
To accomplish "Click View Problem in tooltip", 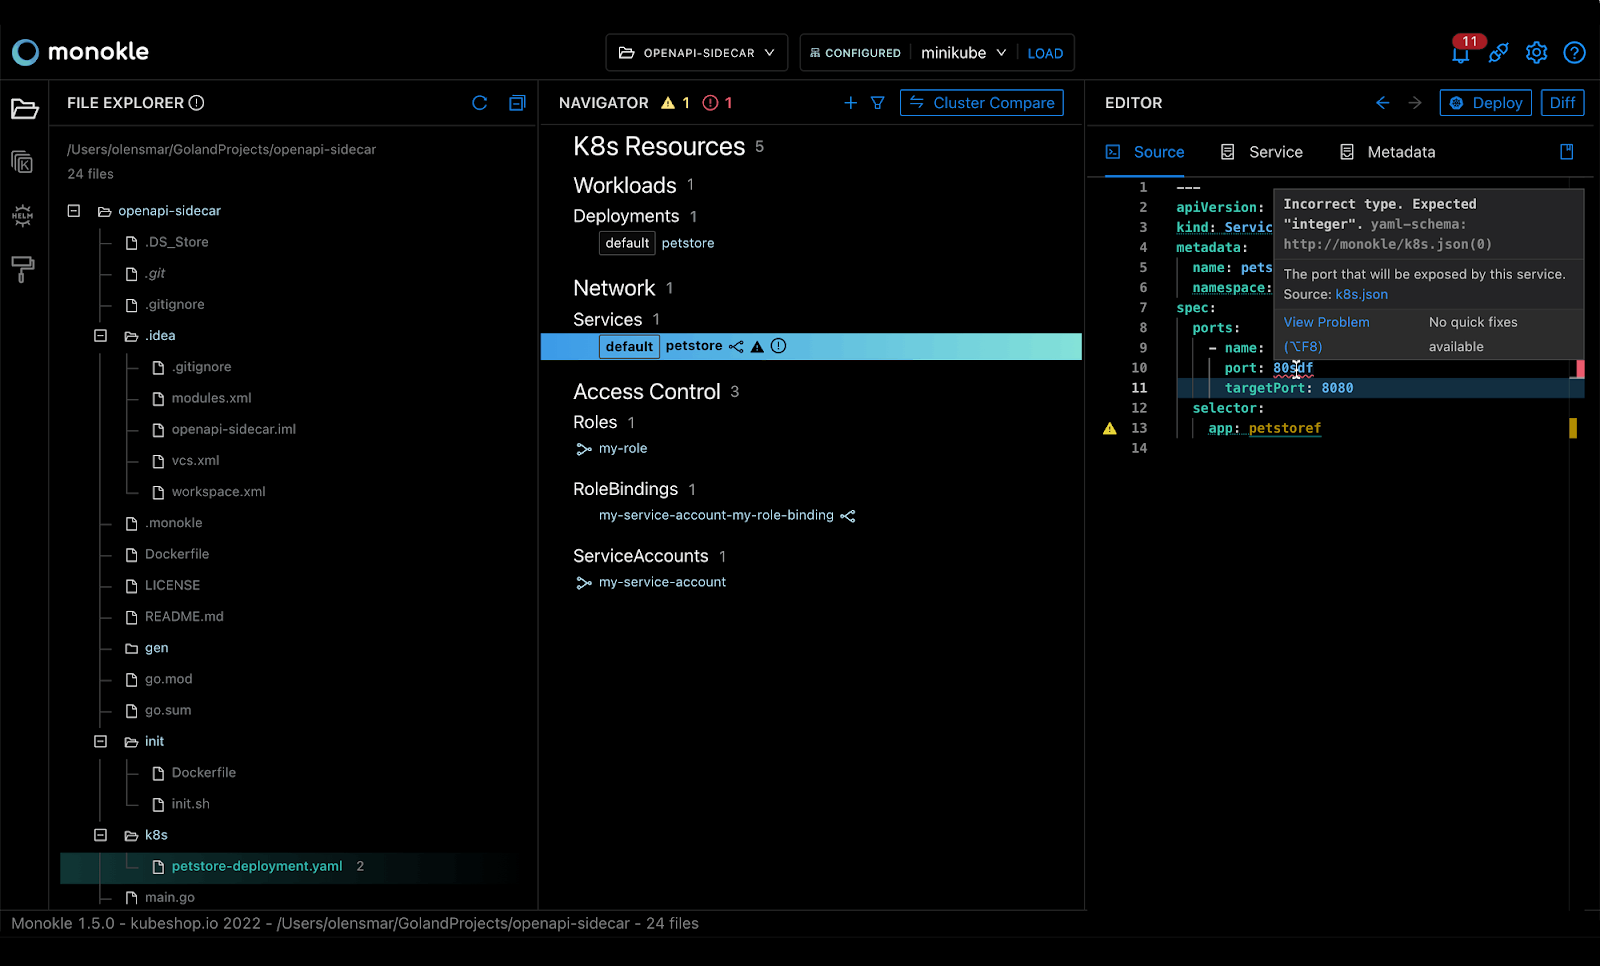I will coord(1326,323).
